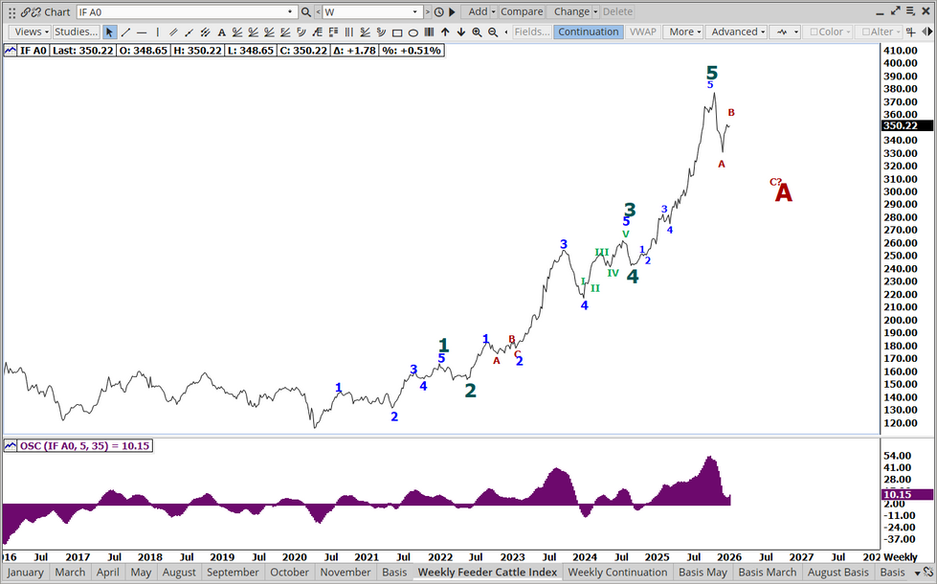The image size is (937, 584).
Task: Switch to the March tab
Action: [x=70, y=573]
